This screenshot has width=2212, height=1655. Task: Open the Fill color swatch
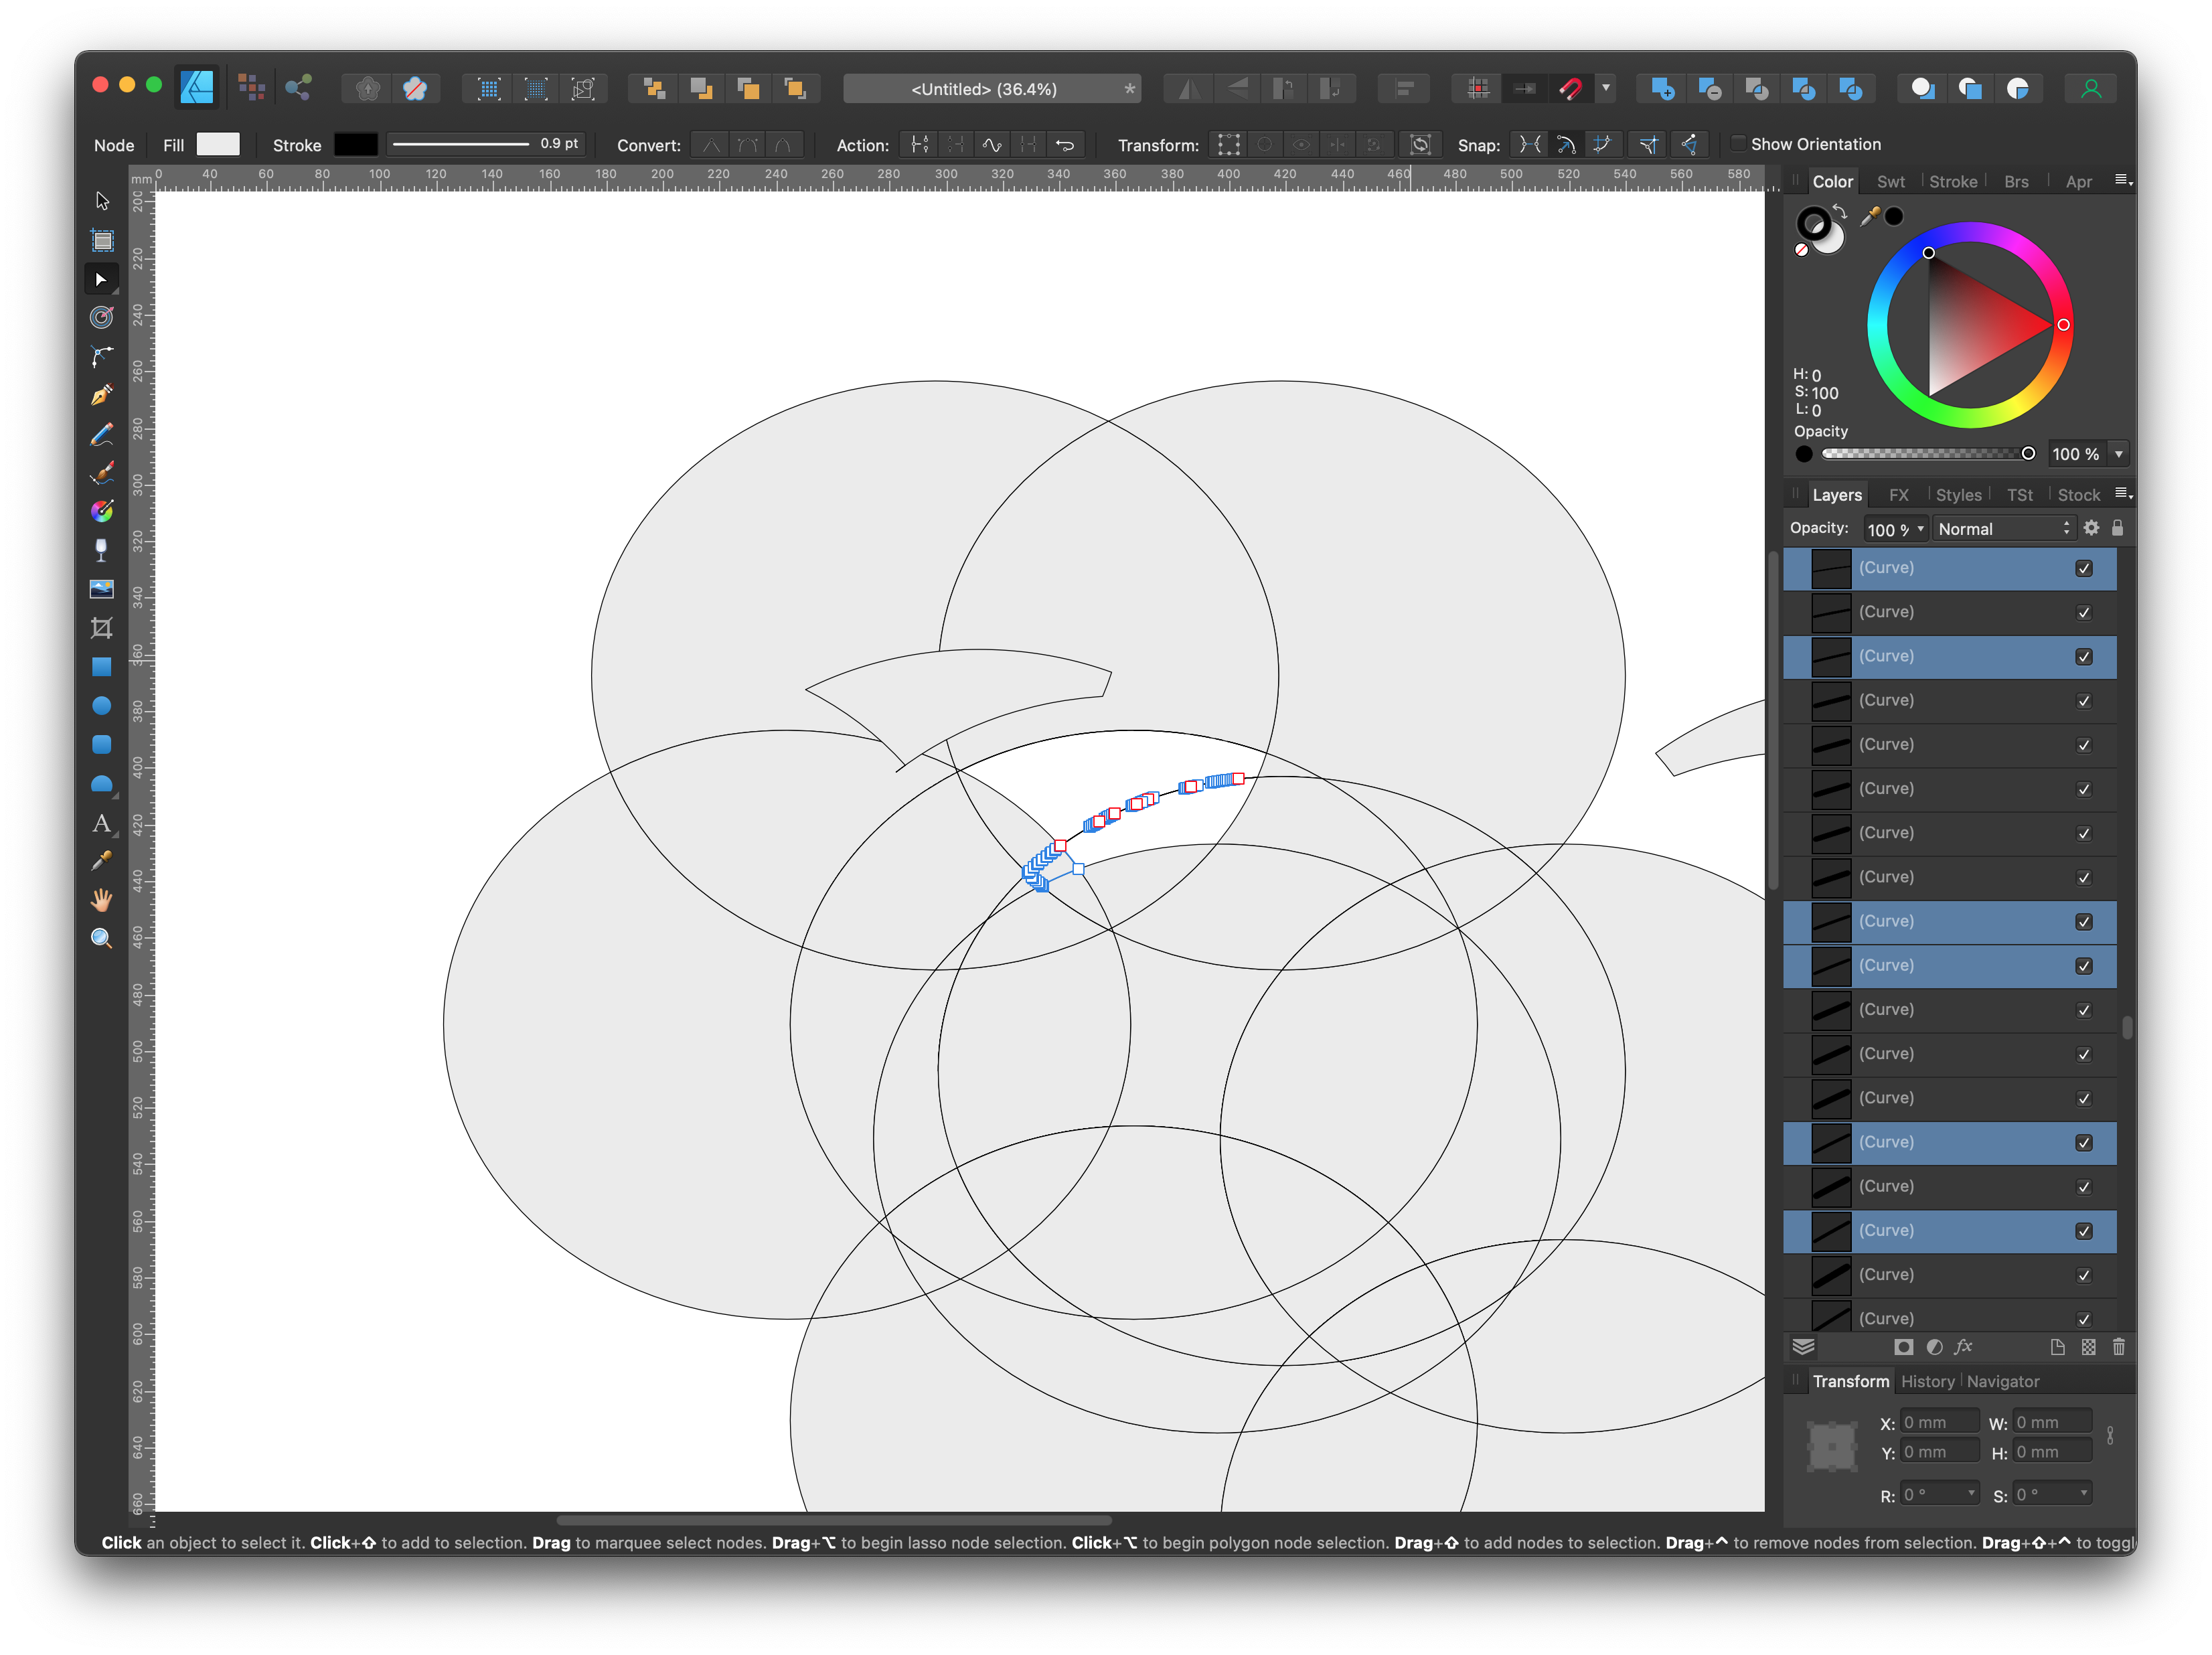[x=218, y=145]
